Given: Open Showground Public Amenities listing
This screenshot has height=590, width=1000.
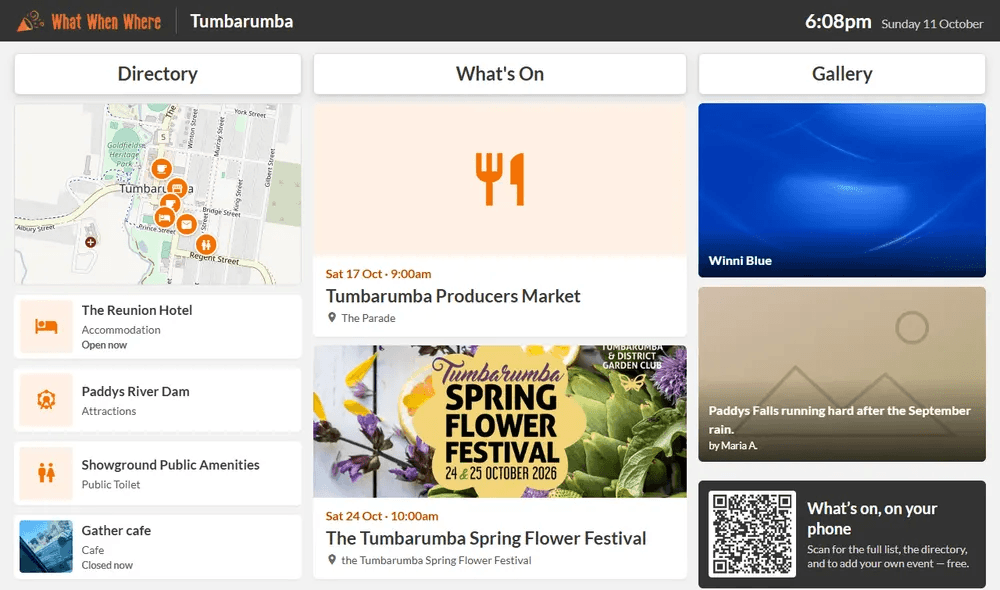Looking at the screenshot, I should coord(158,473).
